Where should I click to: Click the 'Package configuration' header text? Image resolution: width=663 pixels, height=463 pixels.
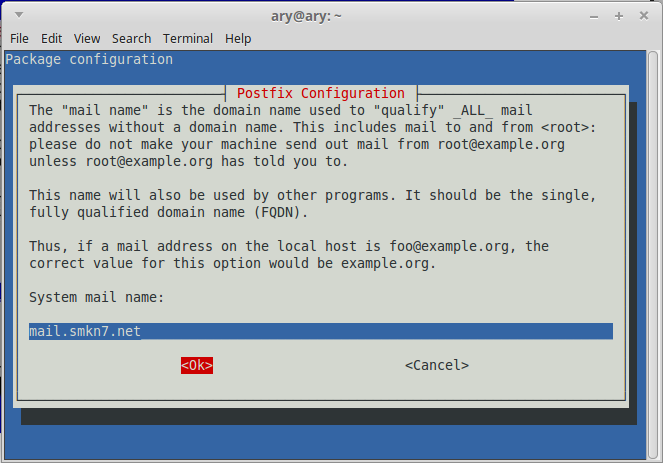(89, 59)
